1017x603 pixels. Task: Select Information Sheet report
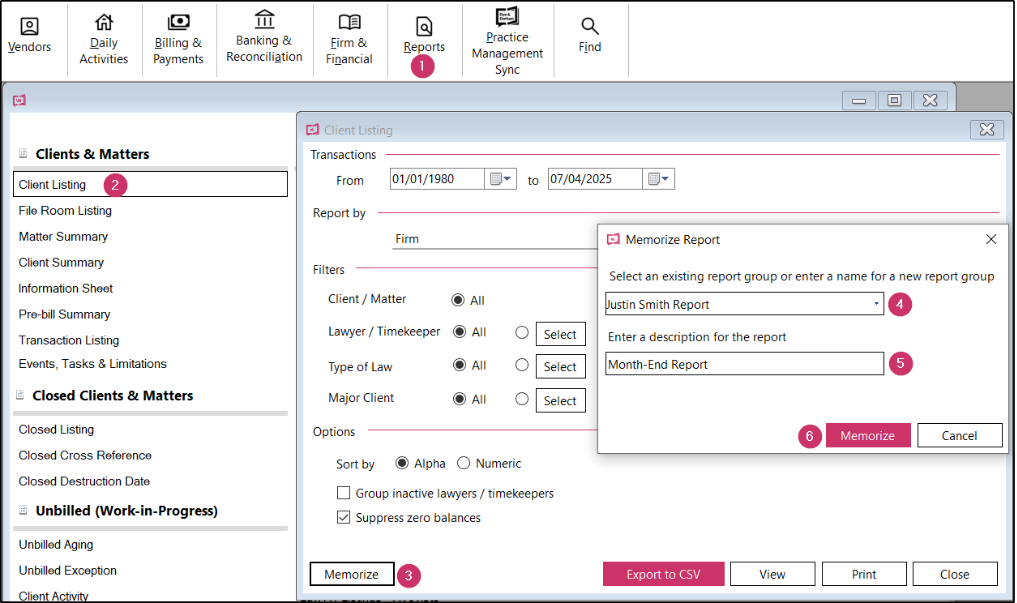click(x=66, y=289)
